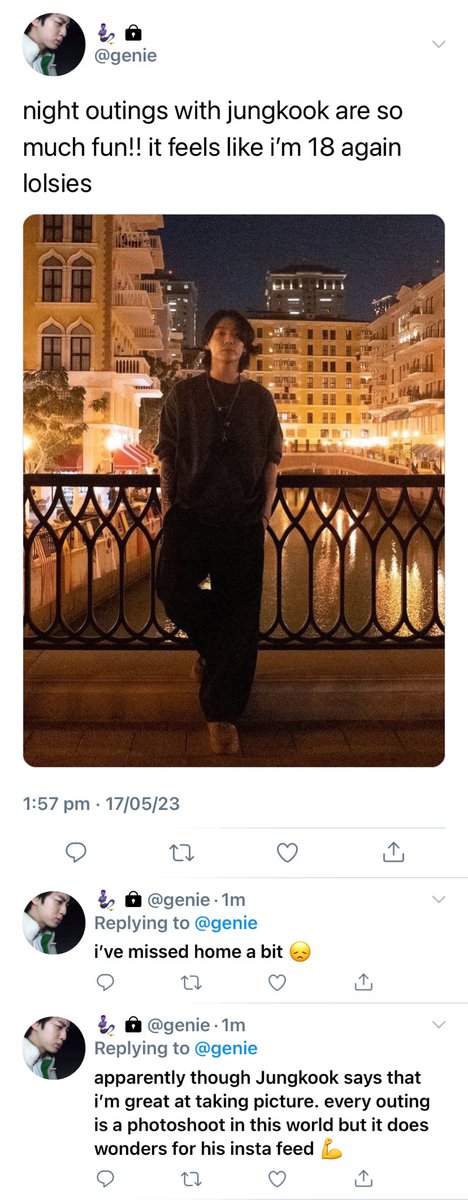
Task: Reply to the 'missed home a bit' tweet
Action: coord(105,983)
